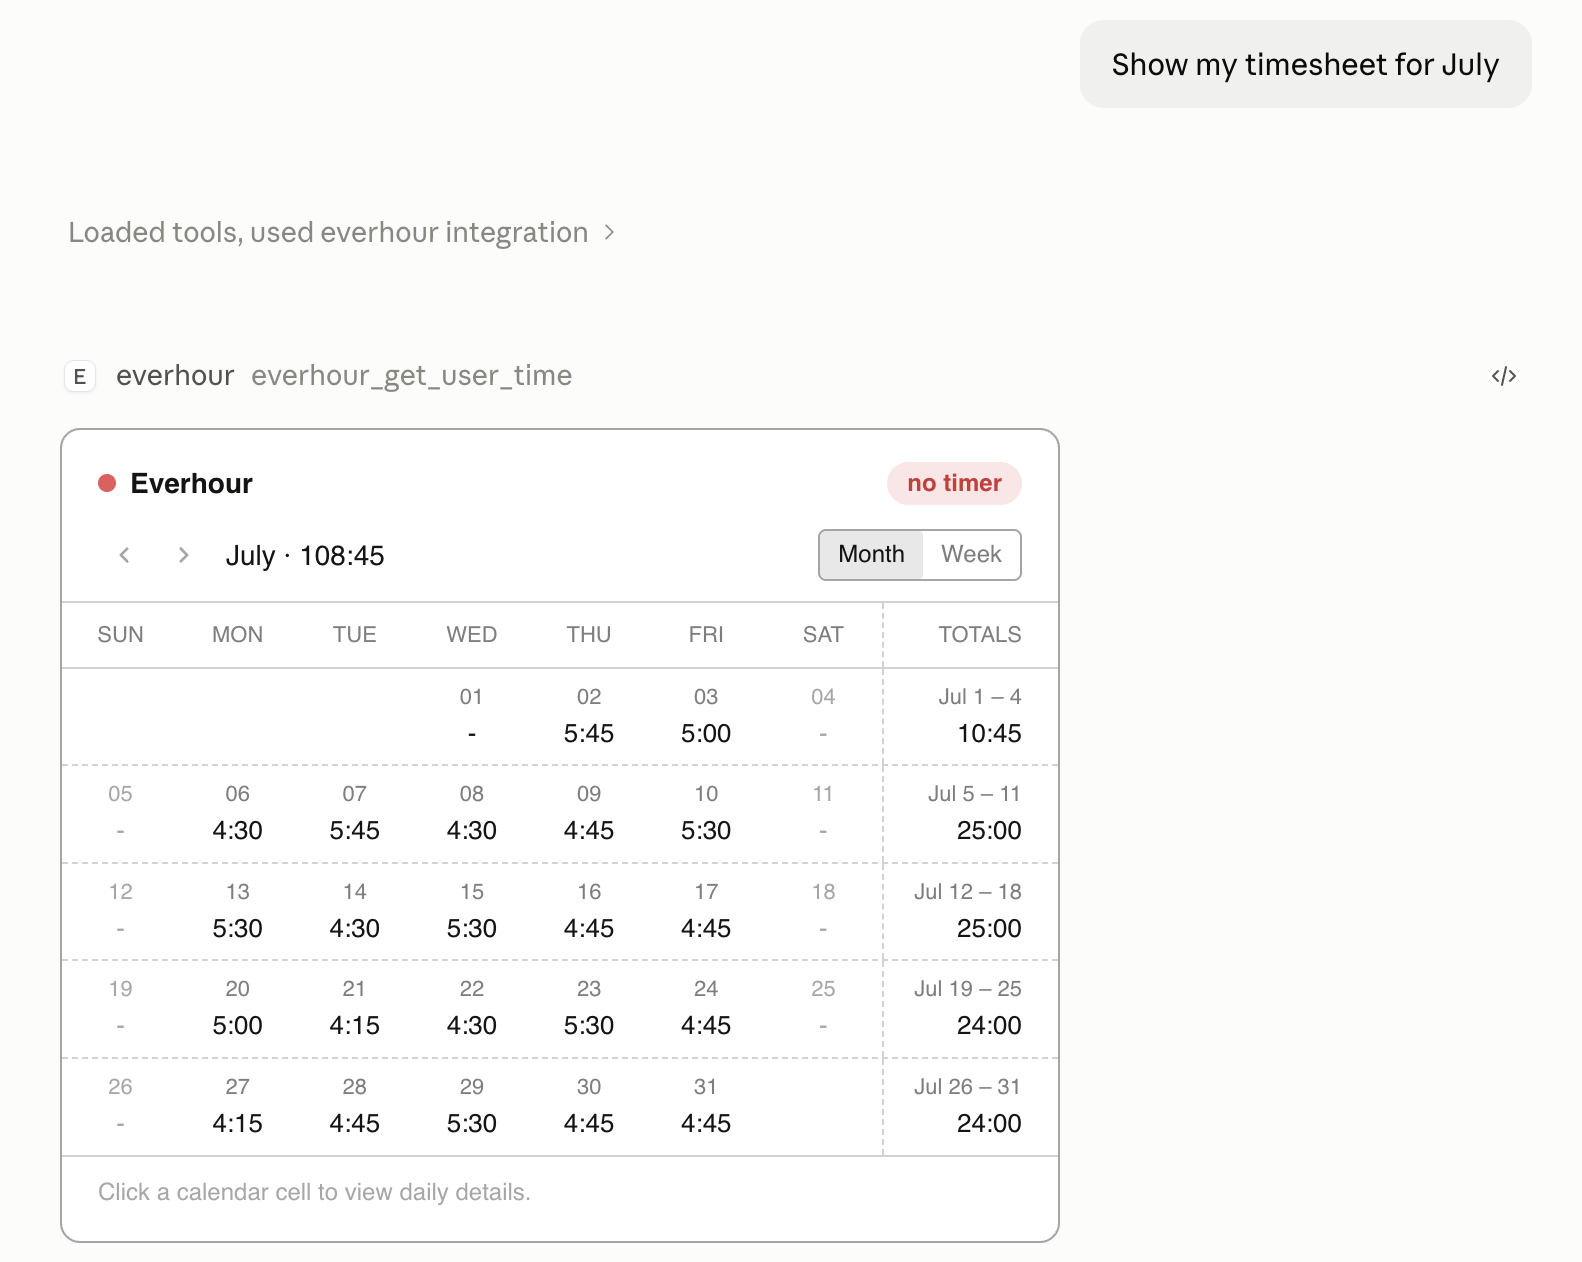Click the THU column header

[589, 635]
